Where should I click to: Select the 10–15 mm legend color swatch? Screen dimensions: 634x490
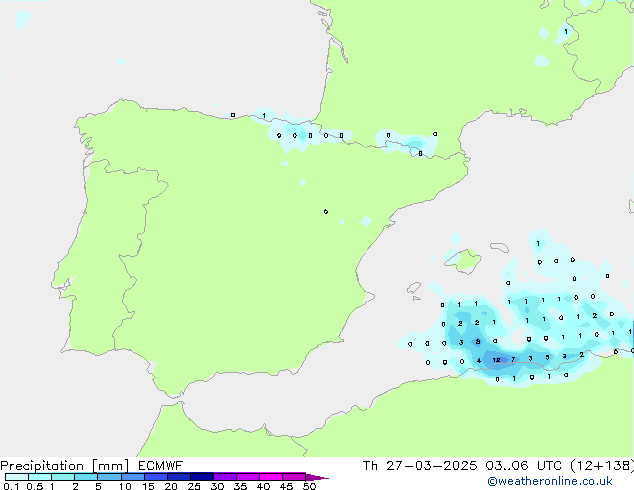coord(132,477)
